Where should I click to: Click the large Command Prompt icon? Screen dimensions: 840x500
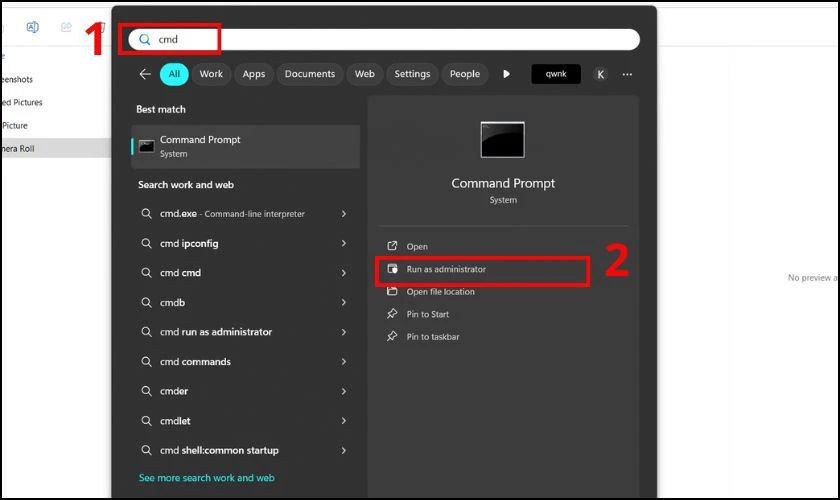[x=502, y=140]
